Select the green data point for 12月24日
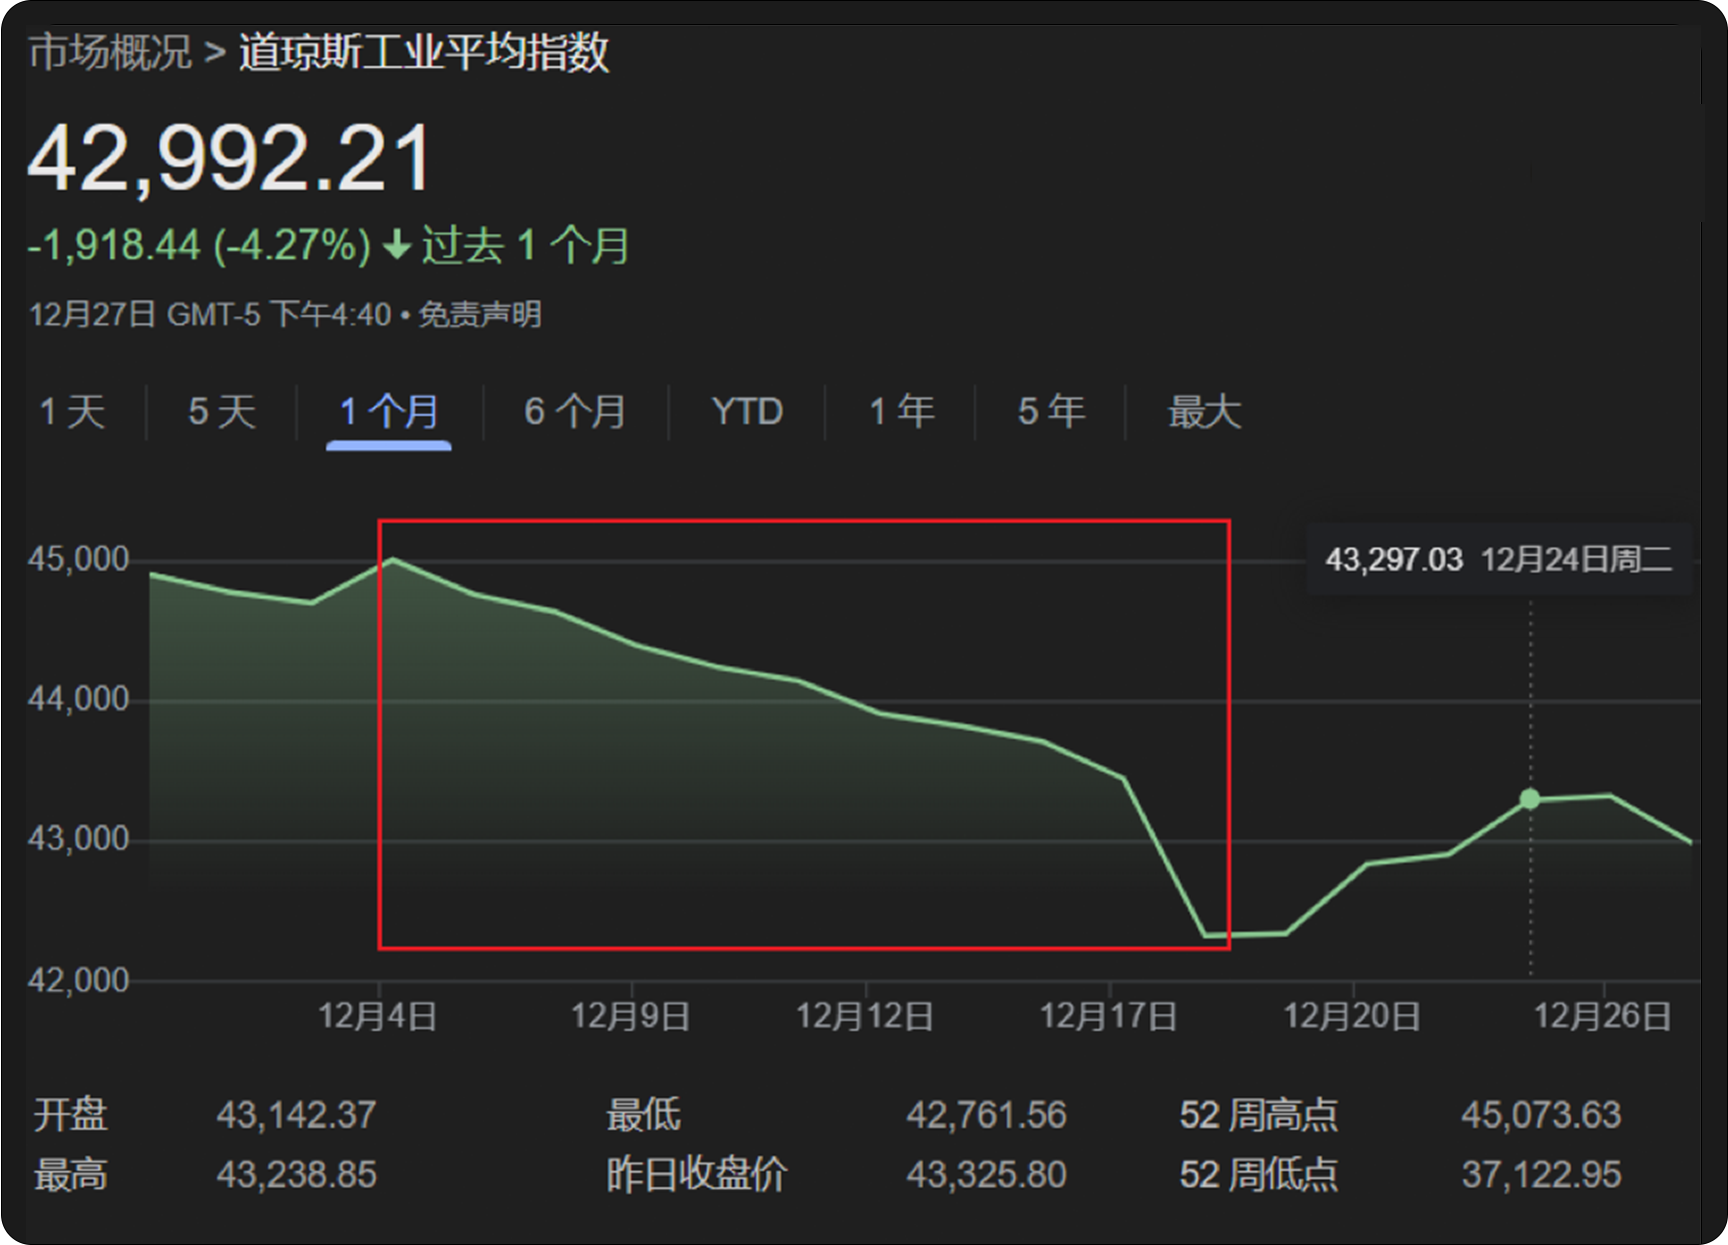The height and width of the screenshot is (1245, 1728). (1529, 798)
